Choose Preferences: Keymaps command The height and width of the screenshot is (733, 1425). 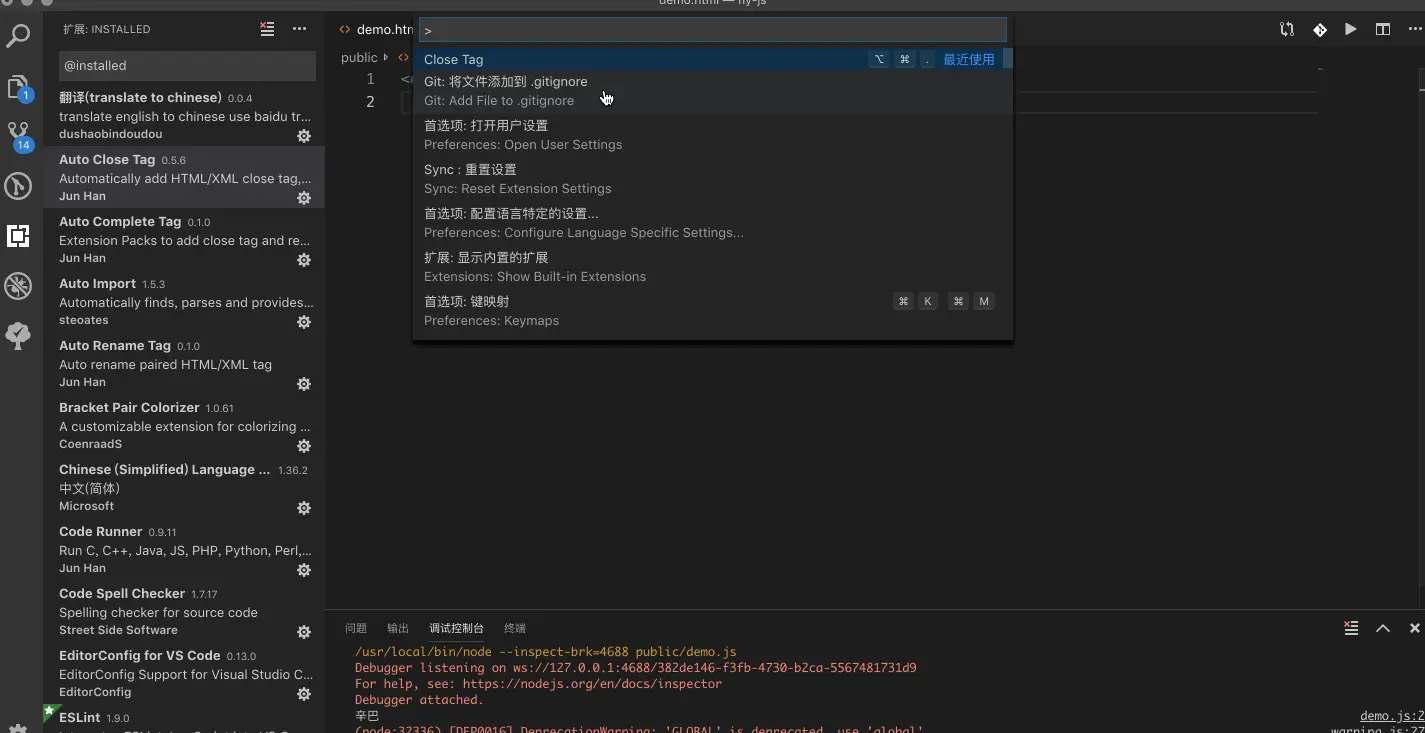tap(713, 311)
